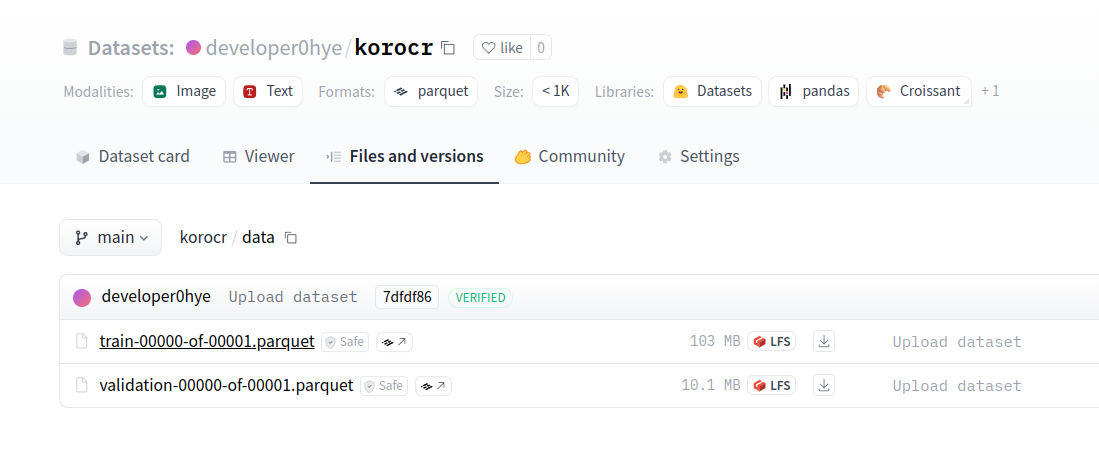
Task: Open commit hash 7dfdf86
Action: 407,297
